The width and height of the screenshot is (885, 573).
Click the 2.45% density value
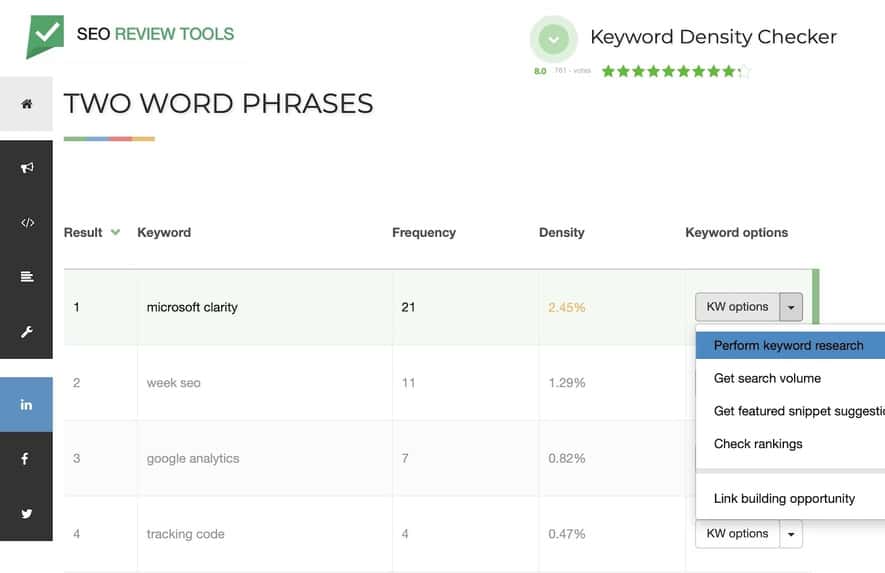click(x=567, y=308)
